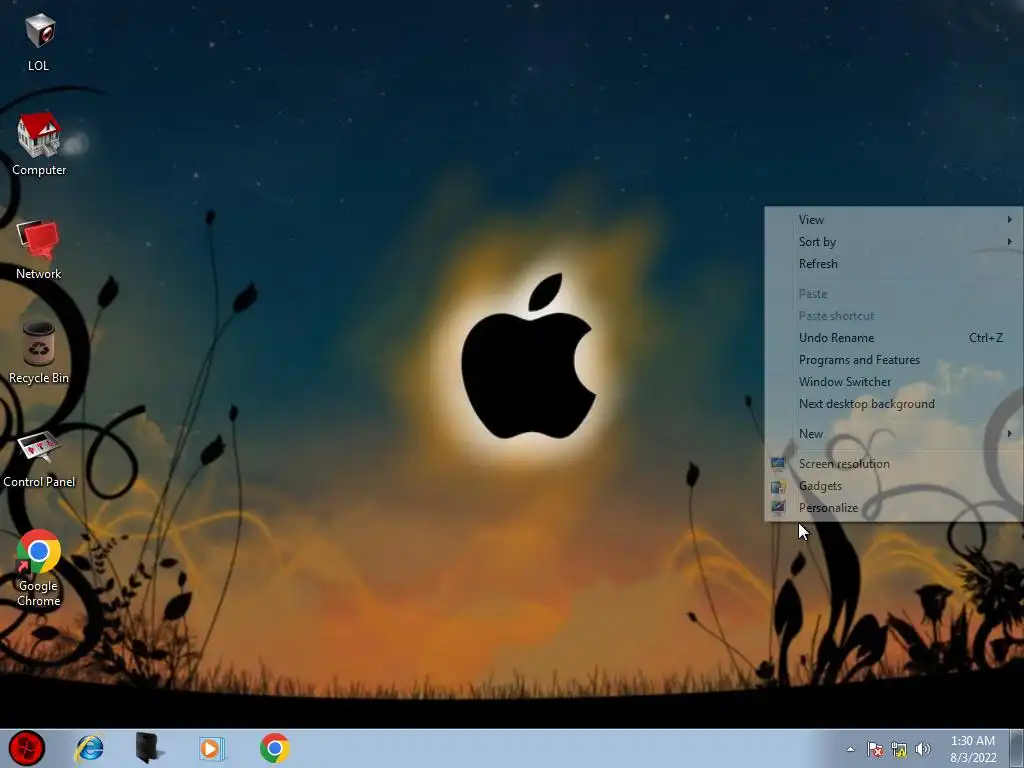Click the Personalize menu icon

(x=778, y=507)
